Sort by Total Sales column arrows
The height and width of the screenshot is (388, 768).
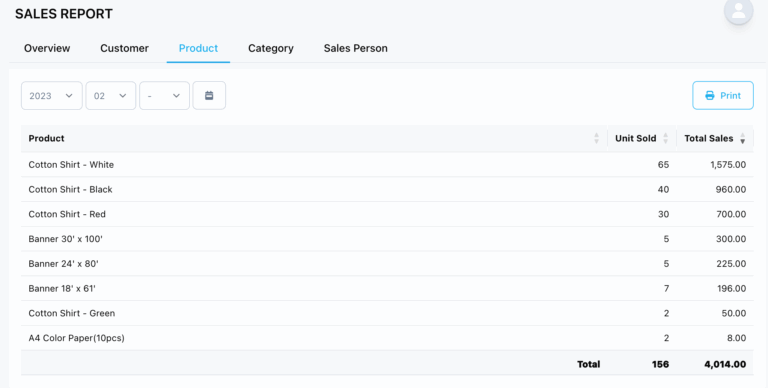click(x=743, y=138)
